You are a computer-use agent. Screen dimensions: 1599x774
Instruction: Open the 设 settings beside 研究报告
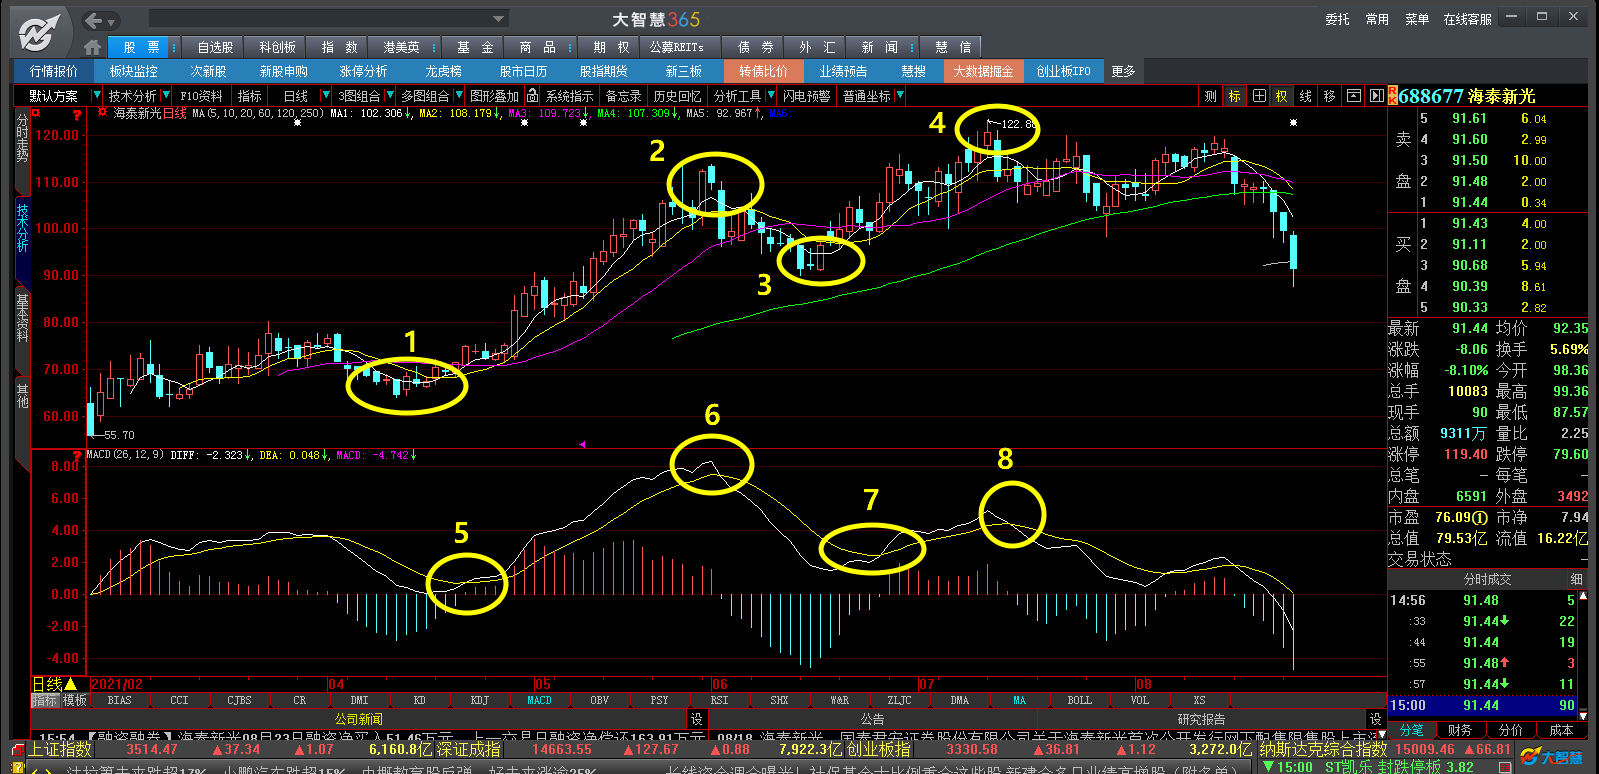coord(1376,719)
